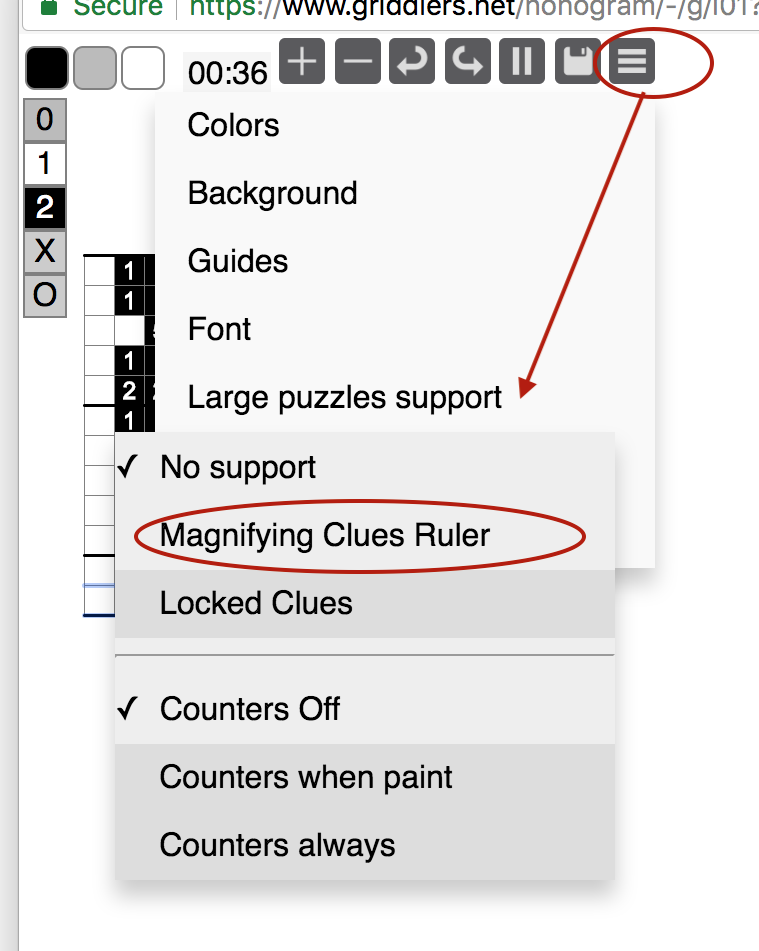Pick the gray color swatch
The image size is (759, 951).
point(95,68)
